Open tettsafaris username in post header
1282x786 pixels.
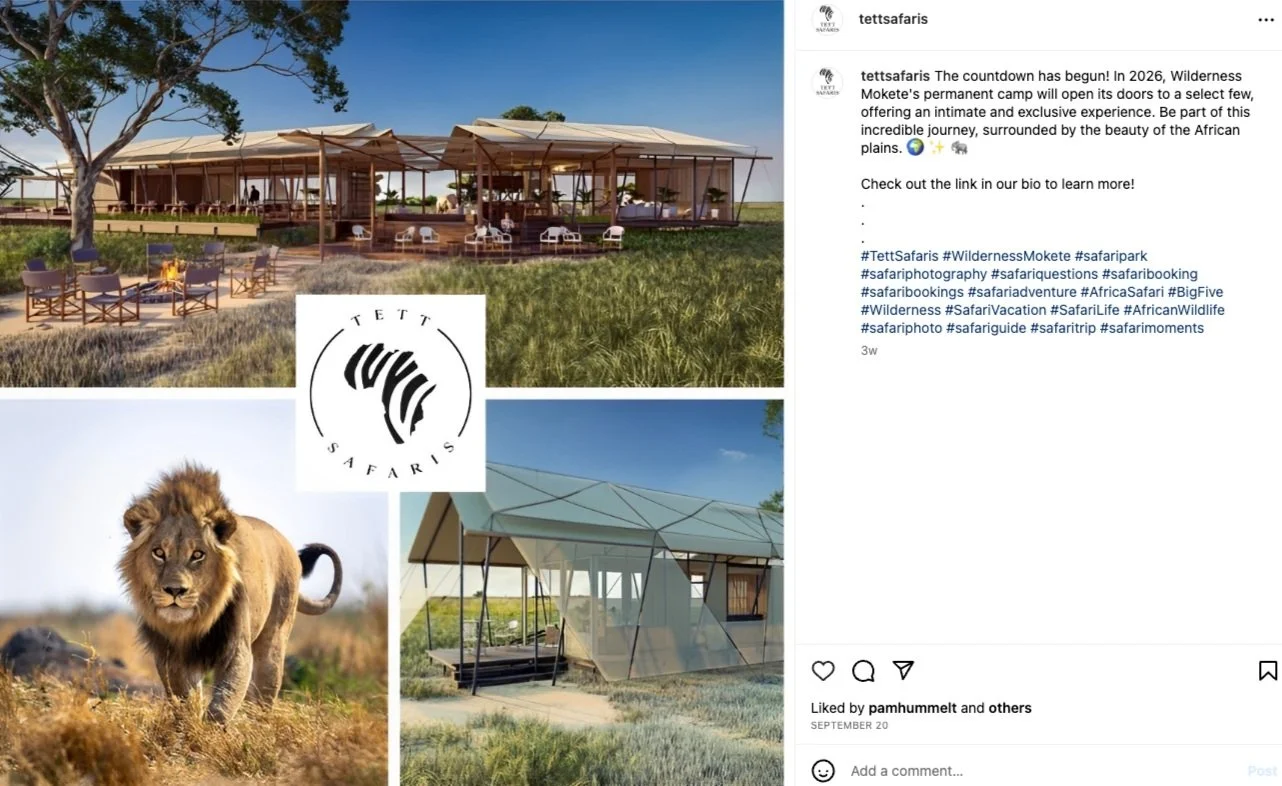tap(893, 19)
